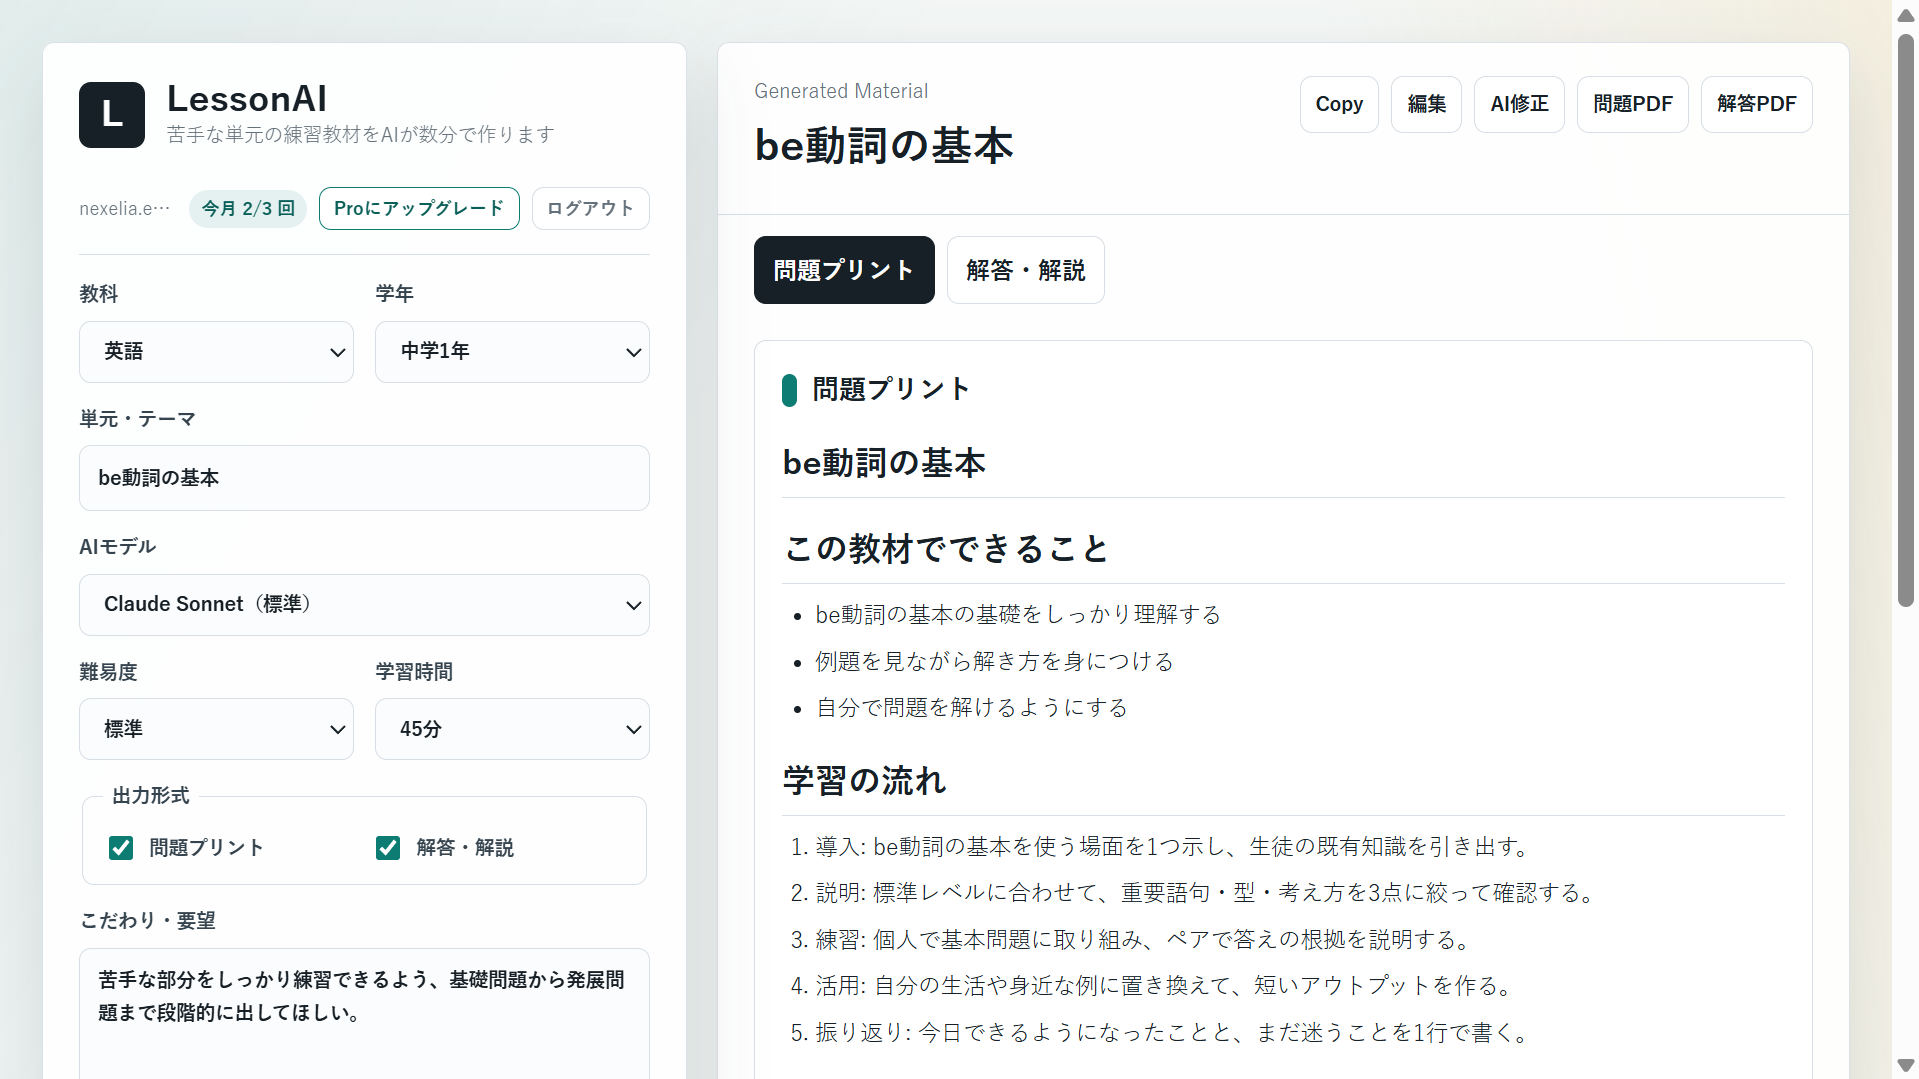Click the nexelia.e… account email text
The height and width of the screenshot is (1079, 1919).
pyautogui.click(x=125, y=208)
